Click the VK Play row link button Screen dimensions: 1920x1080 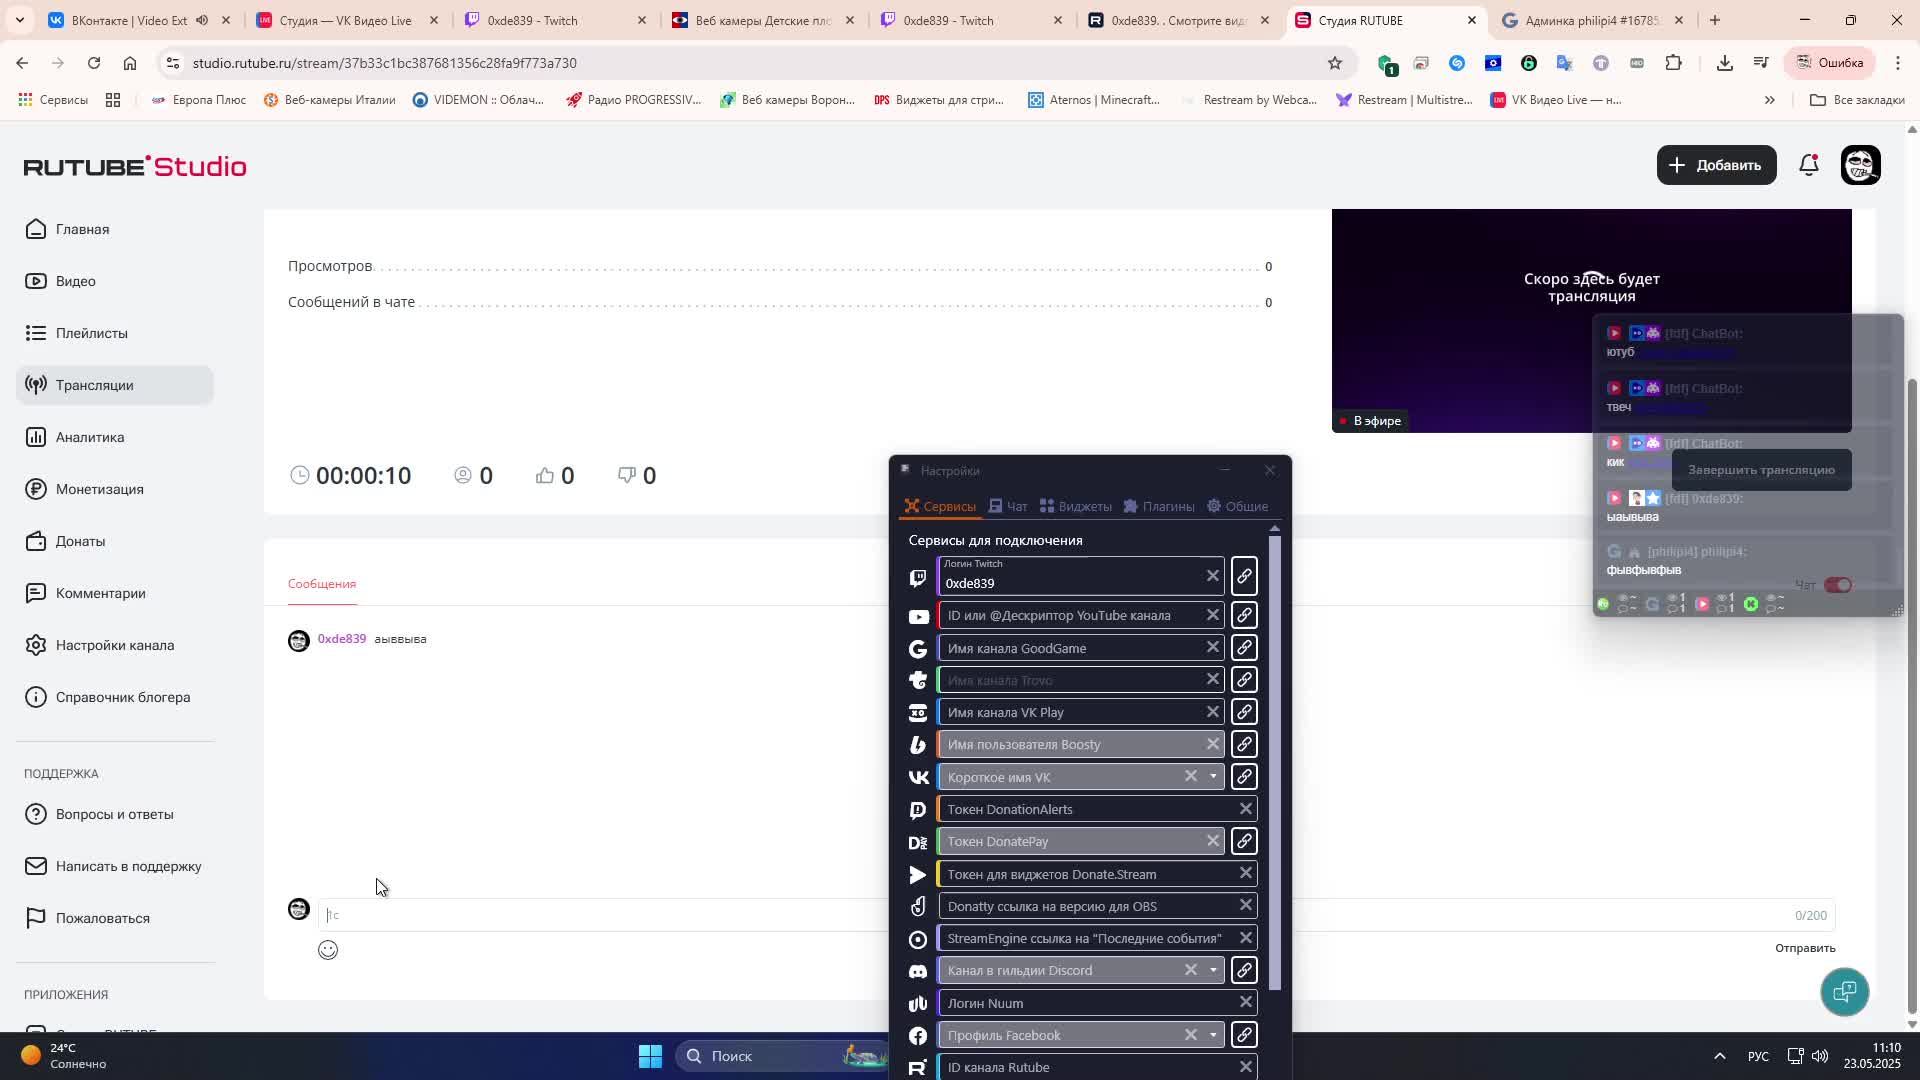coord(1244,712)
